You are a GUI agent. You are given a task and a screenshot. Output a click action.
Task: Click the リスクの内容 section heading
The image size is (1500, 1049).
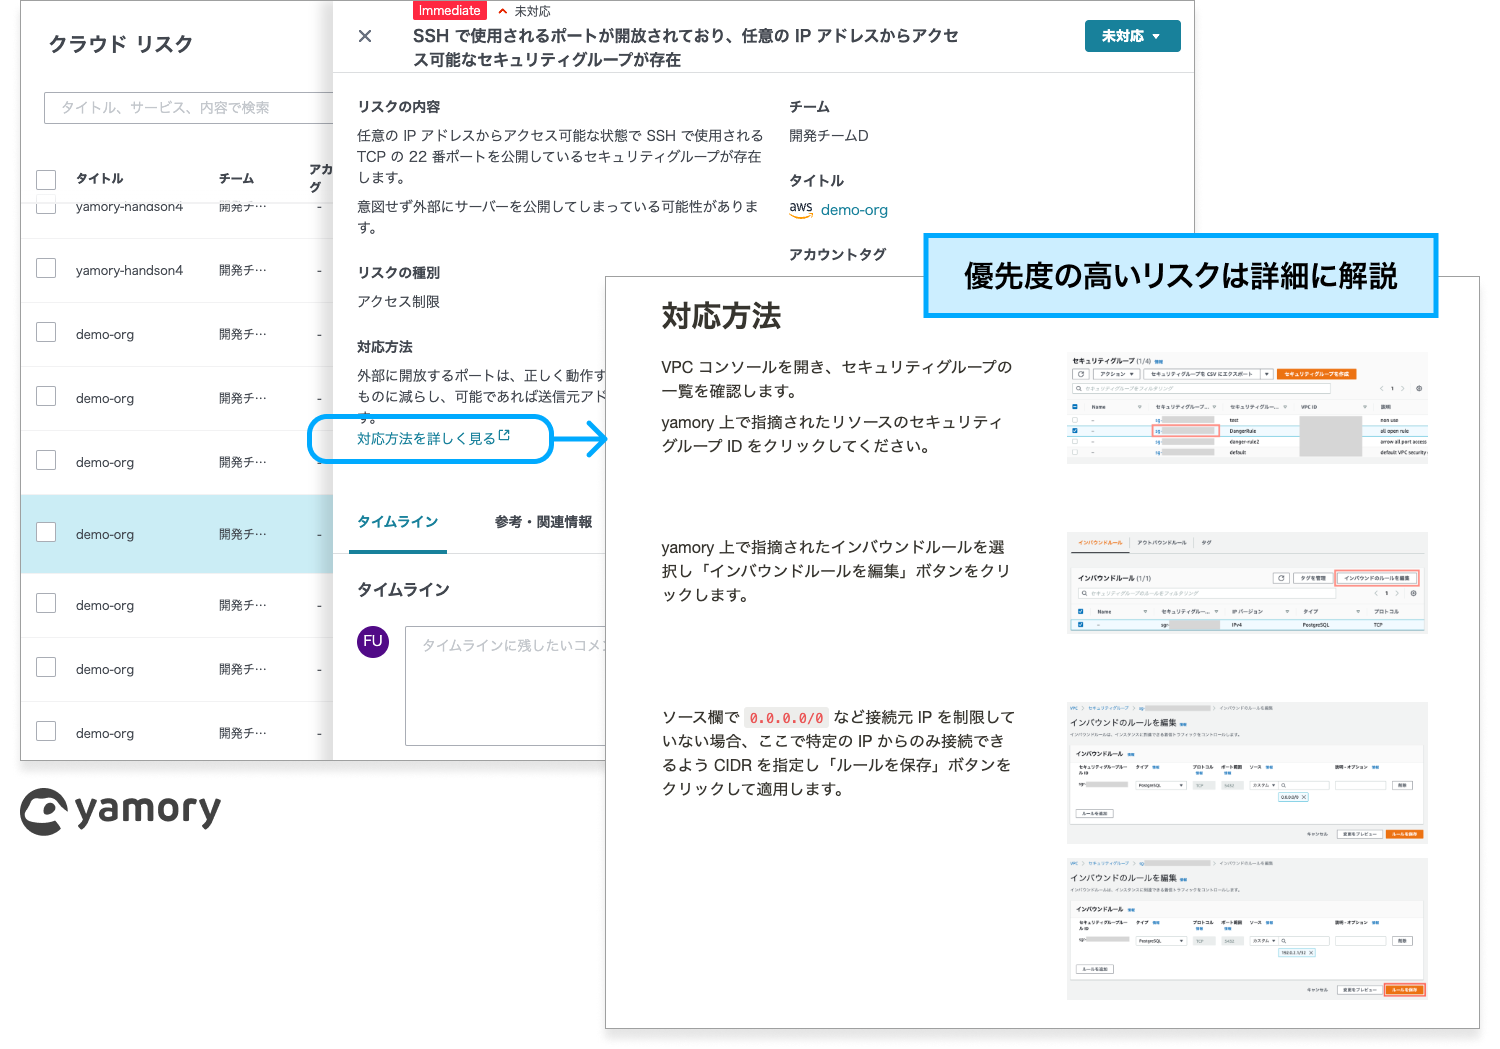[x=399, y=106]
